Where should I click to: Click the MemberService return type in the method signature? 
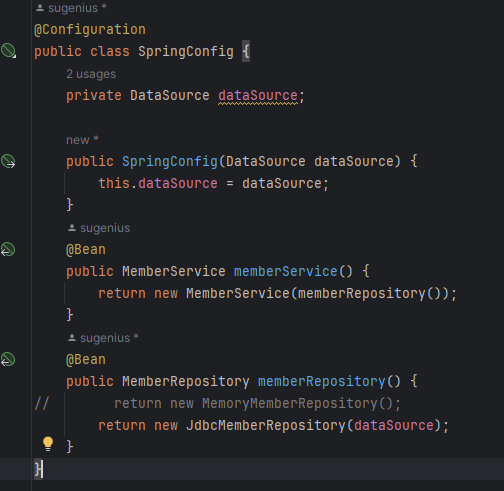174,271
